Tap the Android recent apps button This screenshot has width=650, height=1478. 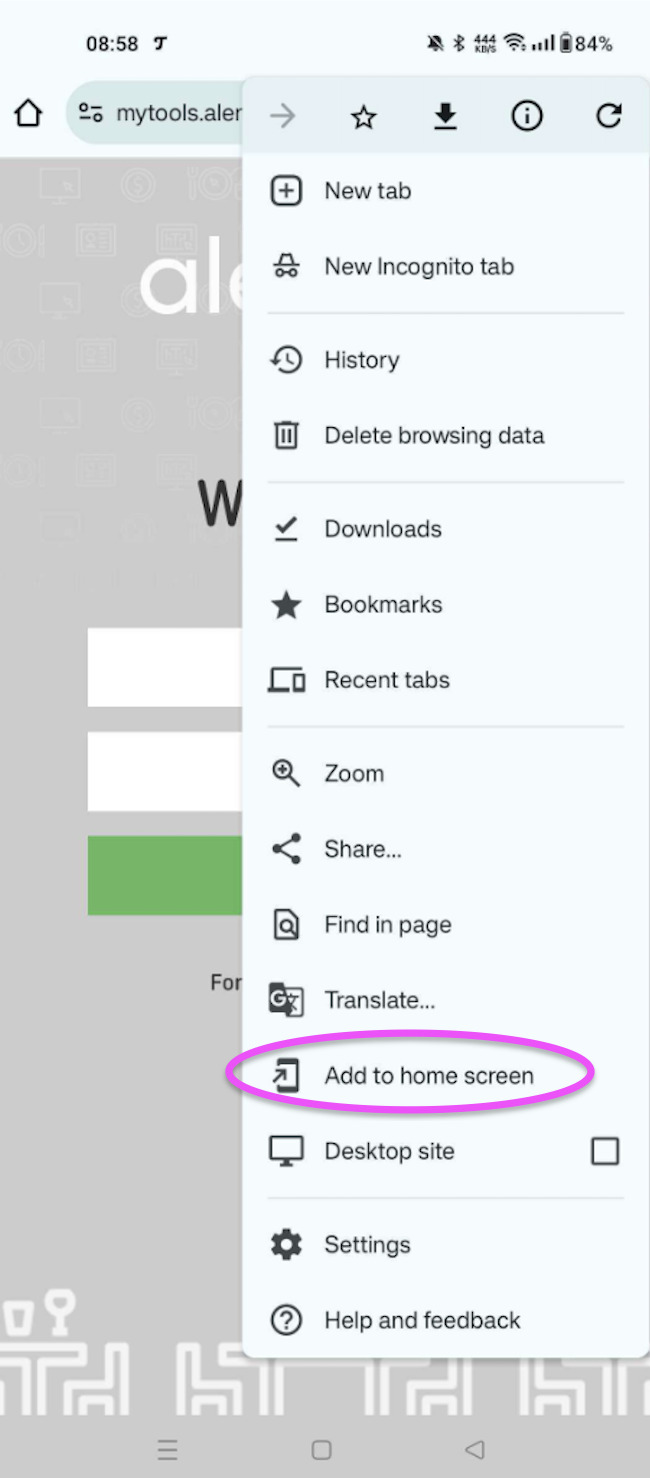tap(168, 1449)
